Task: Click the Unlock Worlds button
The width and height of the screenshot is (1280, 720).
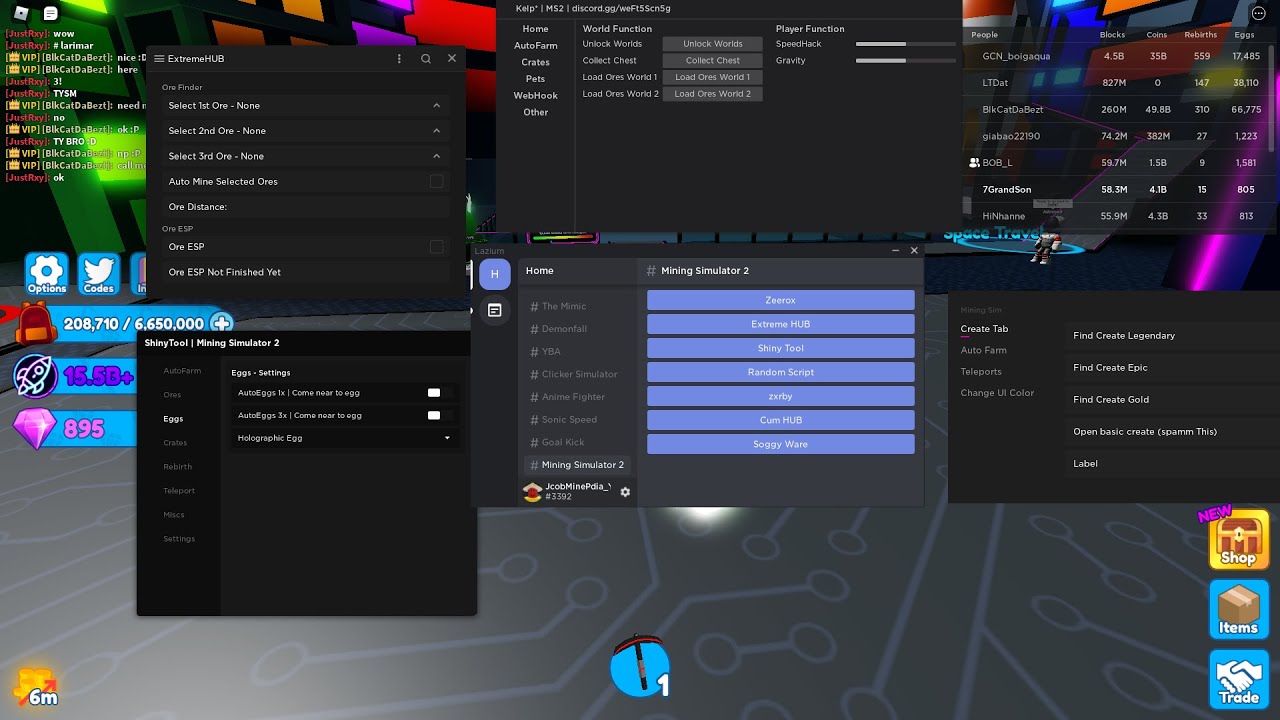Action: 713,44
